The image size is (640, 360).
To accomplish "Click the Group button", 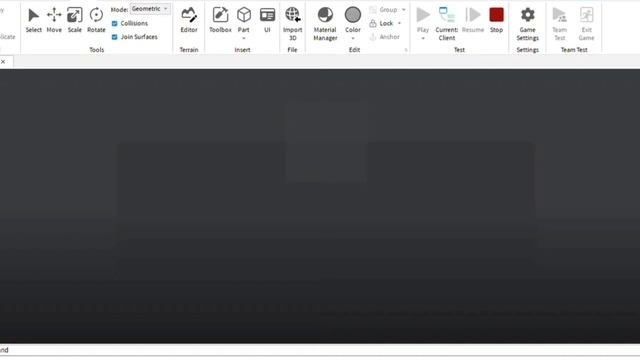I will [383, 9].
